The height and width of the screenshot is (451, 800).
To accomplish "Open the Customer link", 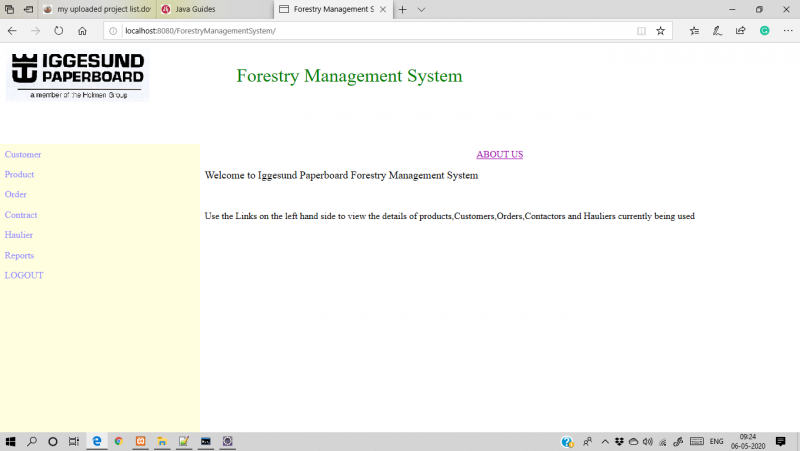I will [x=23, y=155].
